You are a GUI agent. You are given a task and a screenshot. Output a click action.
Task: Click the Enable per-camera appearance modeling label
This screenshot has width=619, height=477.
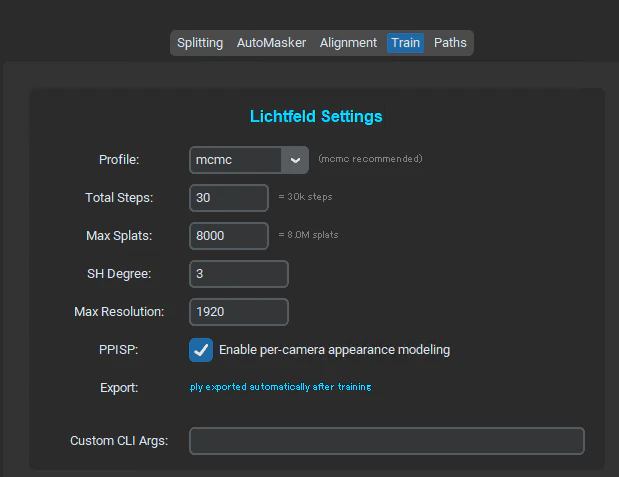(334, 350)
